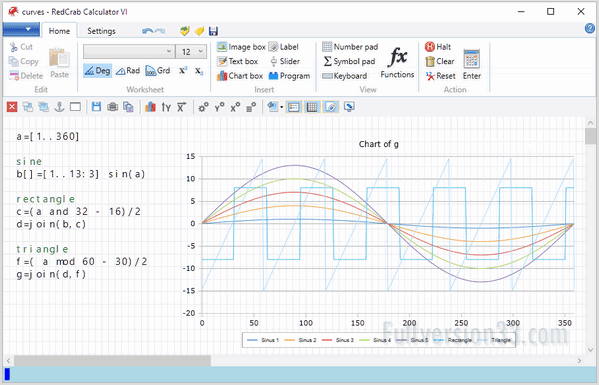Toggle the highlighted link chart button
This screenshot has height=385, width=599.
pos(331,107)
